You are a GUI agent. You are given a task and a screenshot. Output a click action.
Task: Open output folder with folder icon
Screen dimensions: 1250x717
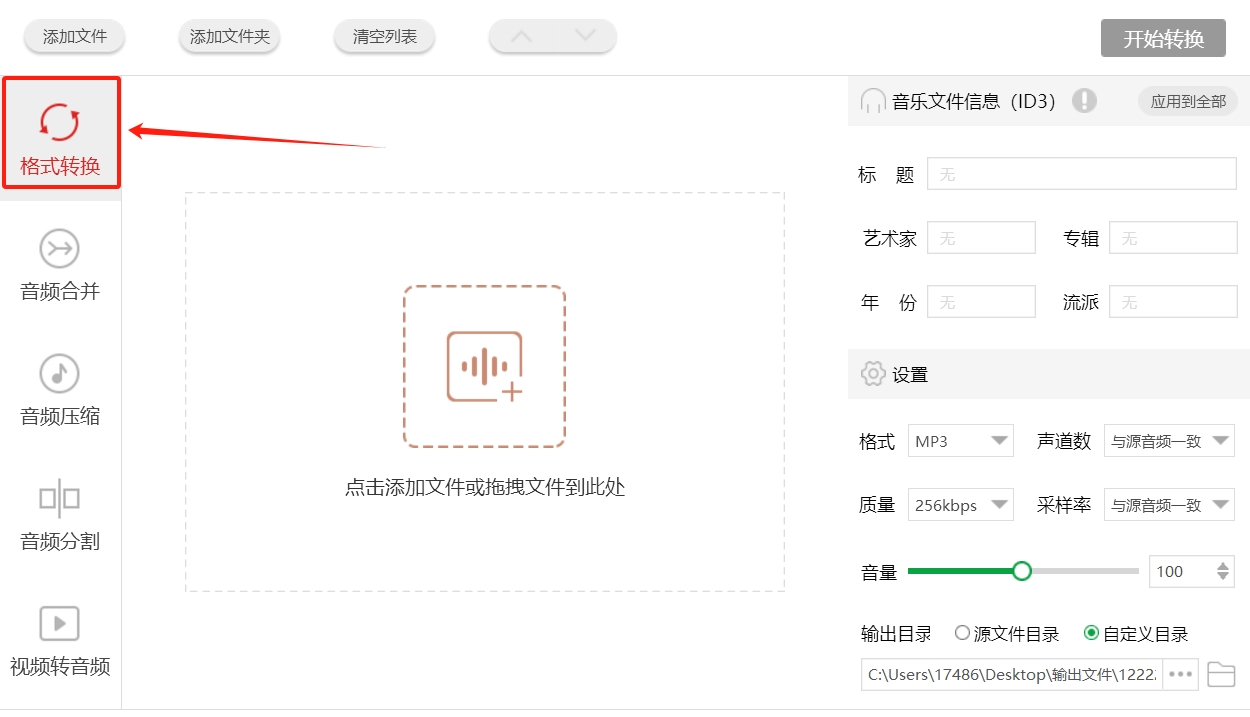(x=1221, y=675)
